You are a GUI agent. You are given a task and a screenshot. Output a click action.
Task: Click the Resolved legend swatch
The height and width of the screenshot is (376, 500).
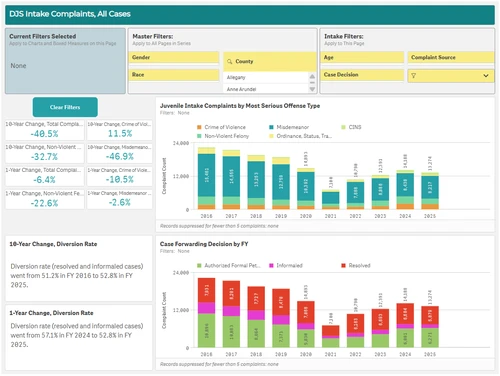[343, 265]
